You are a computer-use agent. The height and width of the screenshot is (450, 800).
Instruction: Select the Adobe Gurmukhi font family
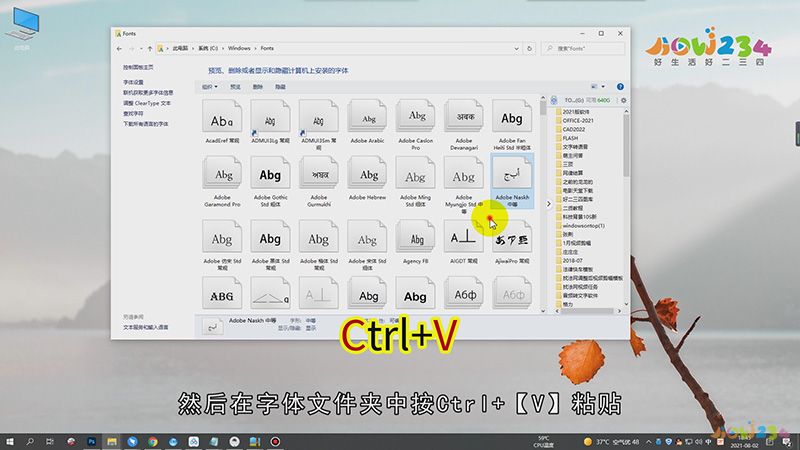(x=318, y=174)
